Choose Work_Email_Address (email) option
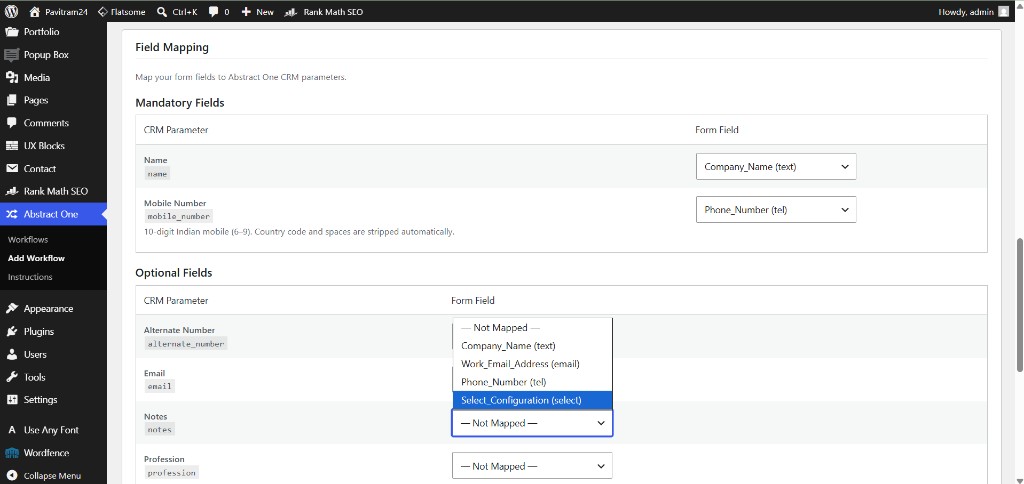This screenshot has height=484, width=1024. coord(532,364)
